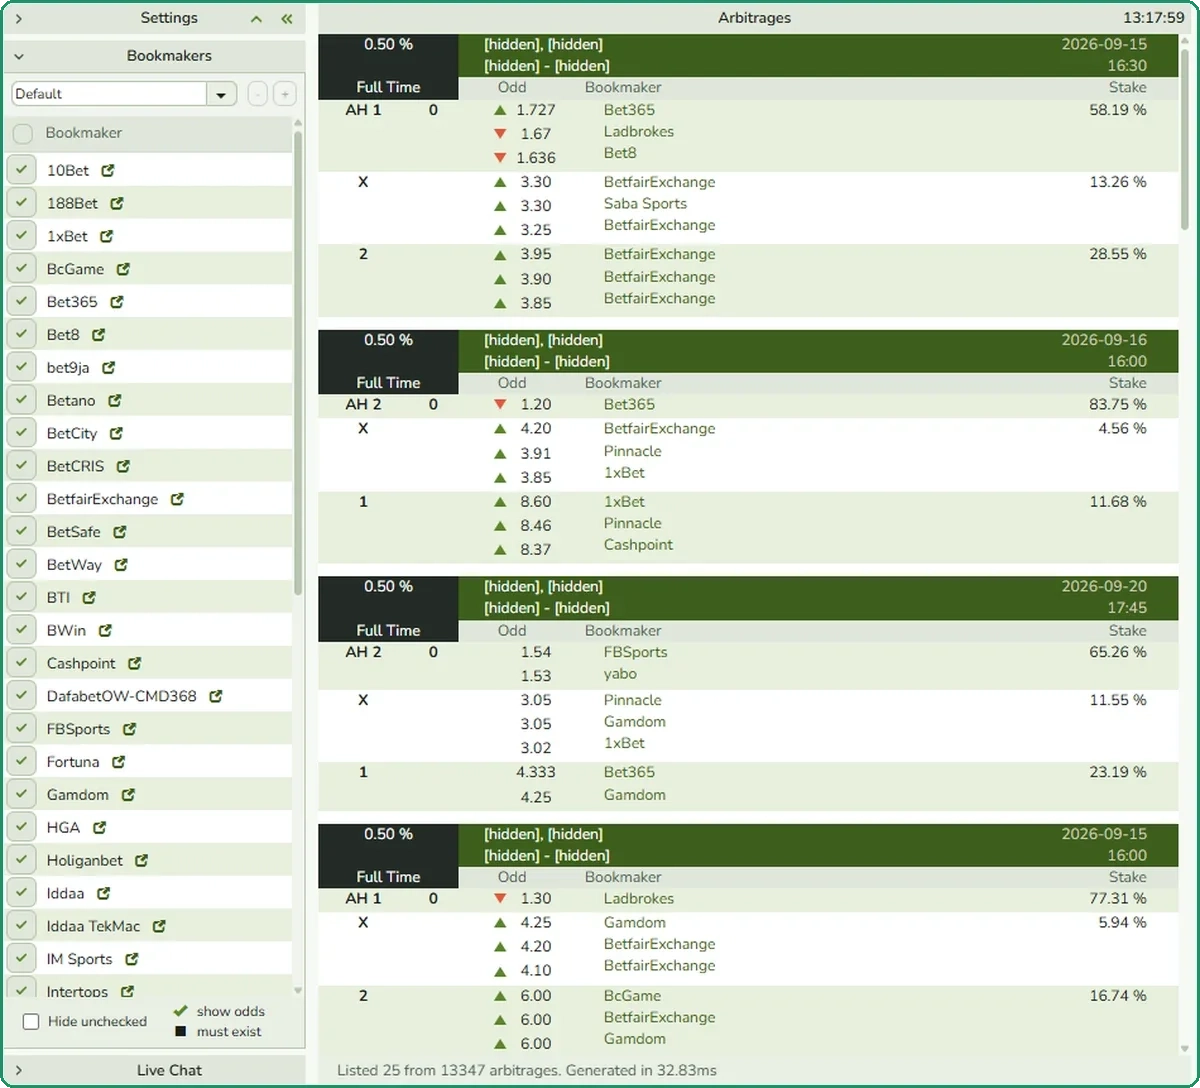Screen dimensions: 1200x1088
Task: Focus the Default preset input field
Action: pyautogui.click(x=110, y=94)
